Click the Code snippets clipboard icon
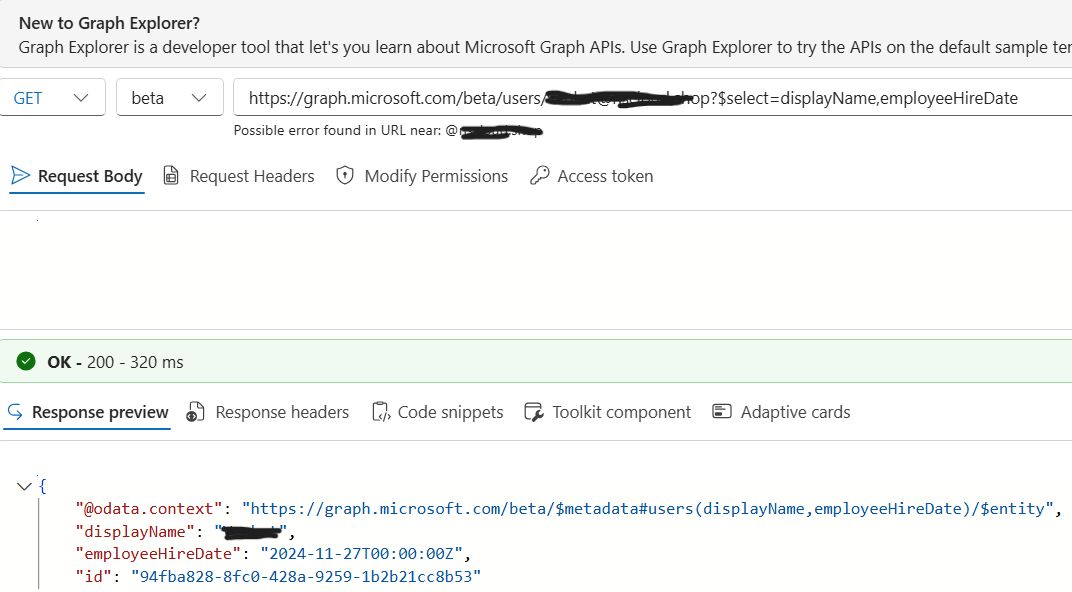The image size is (1072, 592). pyautogui.click(x=381, y=412)
